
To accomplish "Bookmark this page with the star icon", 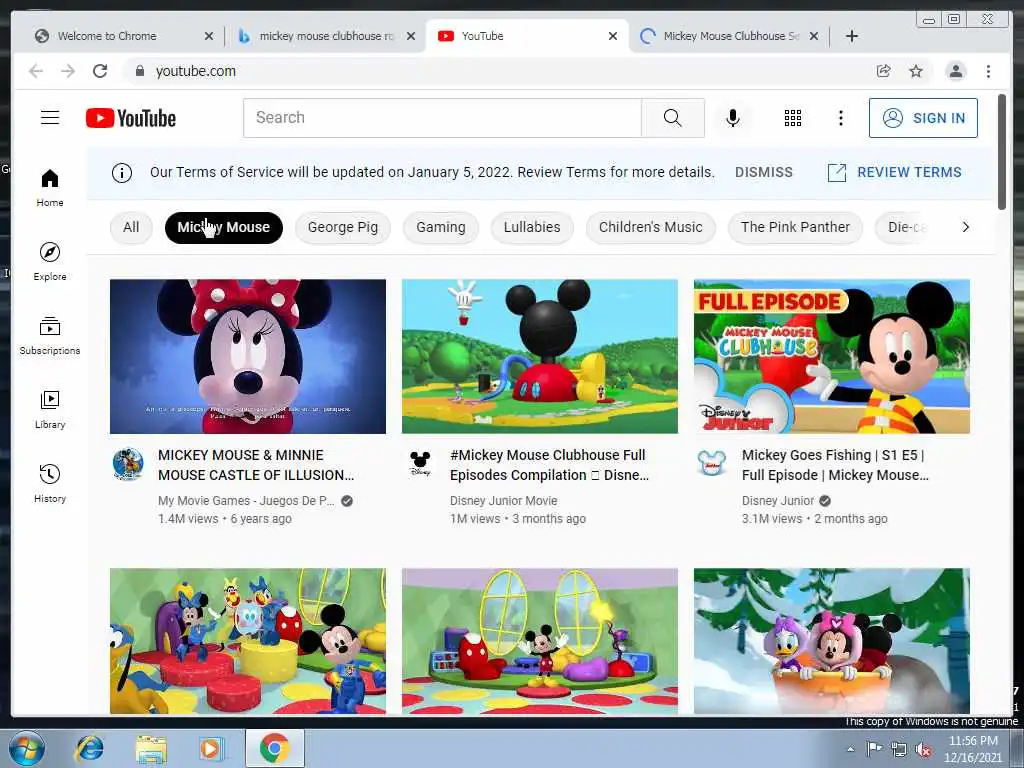I will pos(916,71).
